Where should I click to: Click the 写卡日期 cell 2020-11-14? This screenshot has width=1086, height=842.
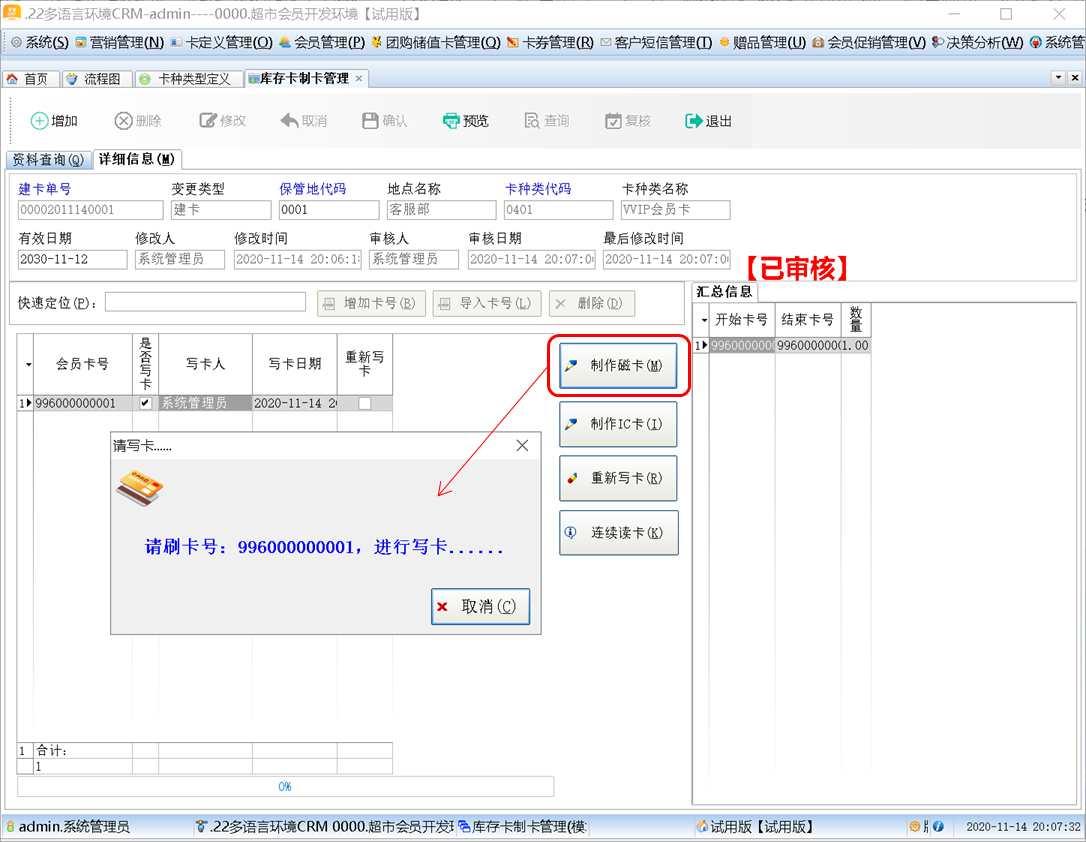[x=294, y=403]
